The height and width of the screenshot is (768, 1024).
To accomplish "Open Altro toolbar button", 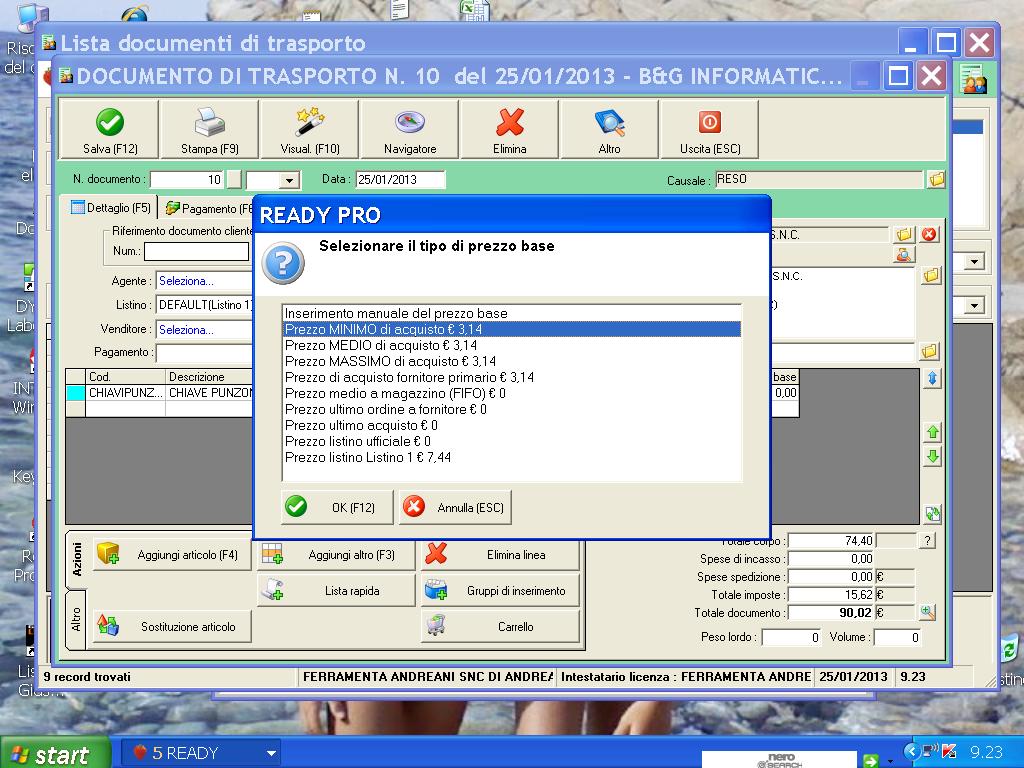I will coord(609,129).
